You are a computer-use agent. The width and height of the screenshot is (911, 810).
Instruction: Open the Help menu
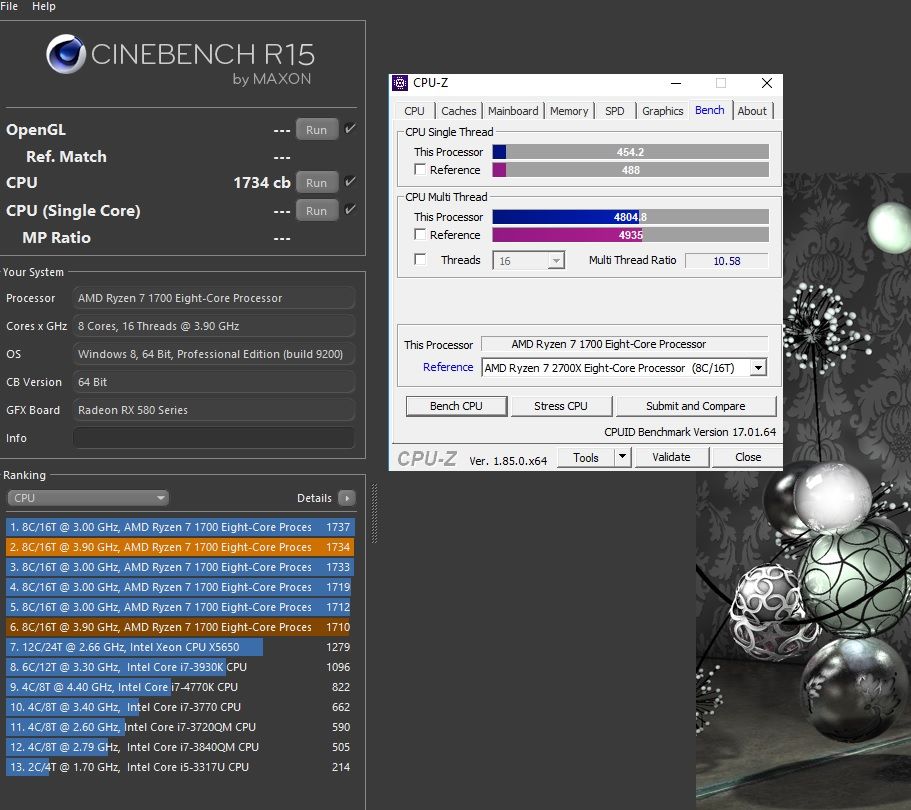44,6
